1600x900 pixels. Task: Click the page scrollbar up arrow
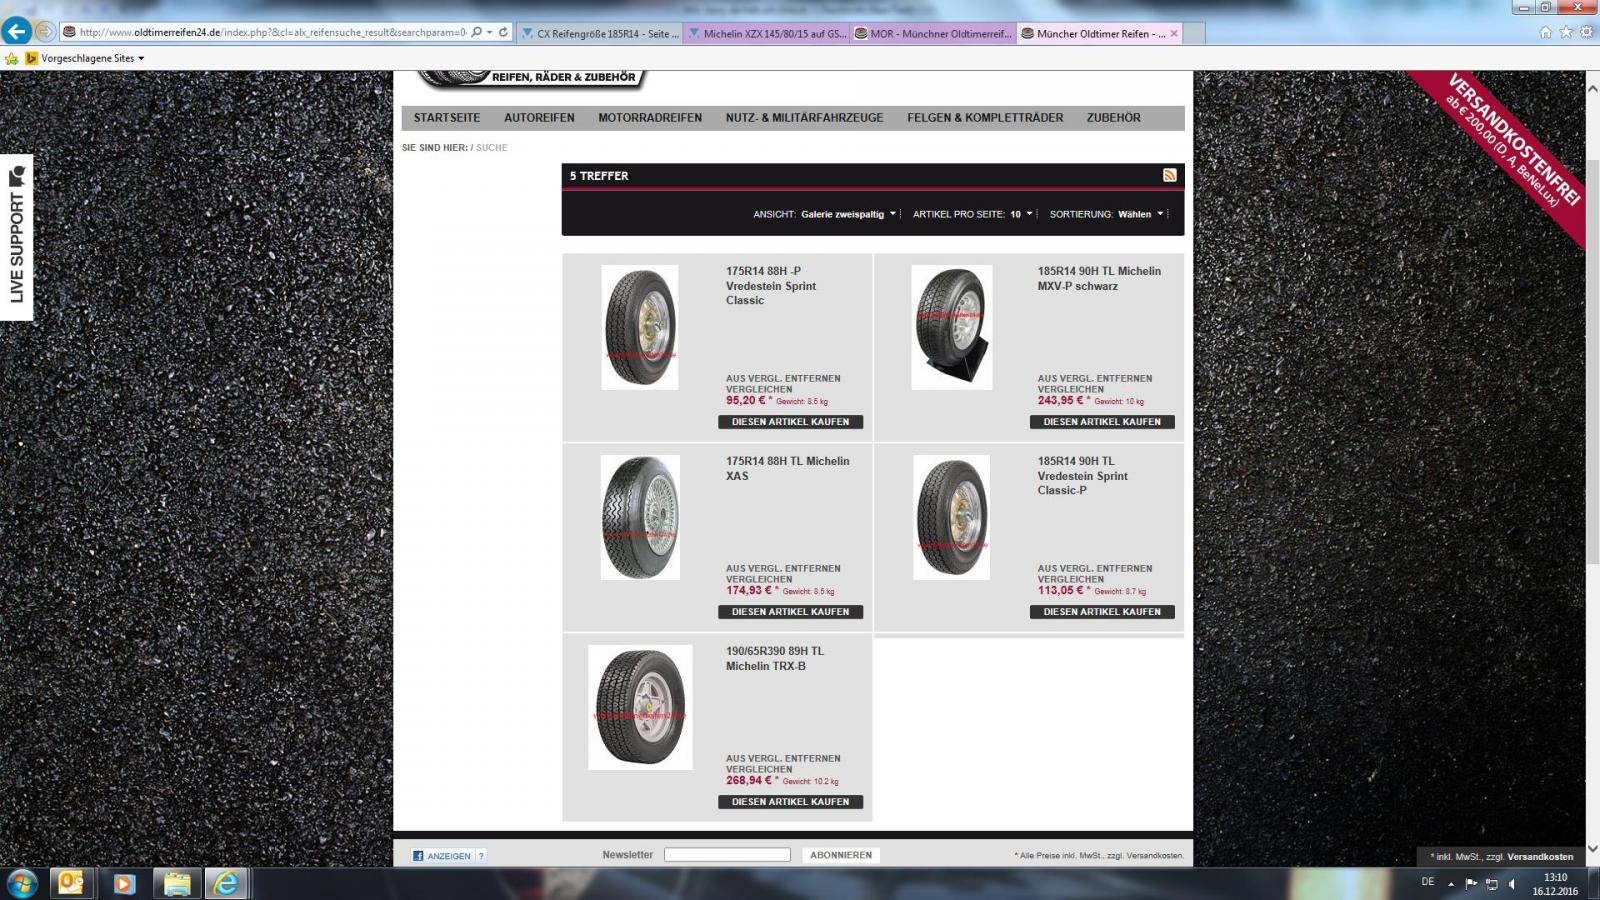tap(1592, 89)
